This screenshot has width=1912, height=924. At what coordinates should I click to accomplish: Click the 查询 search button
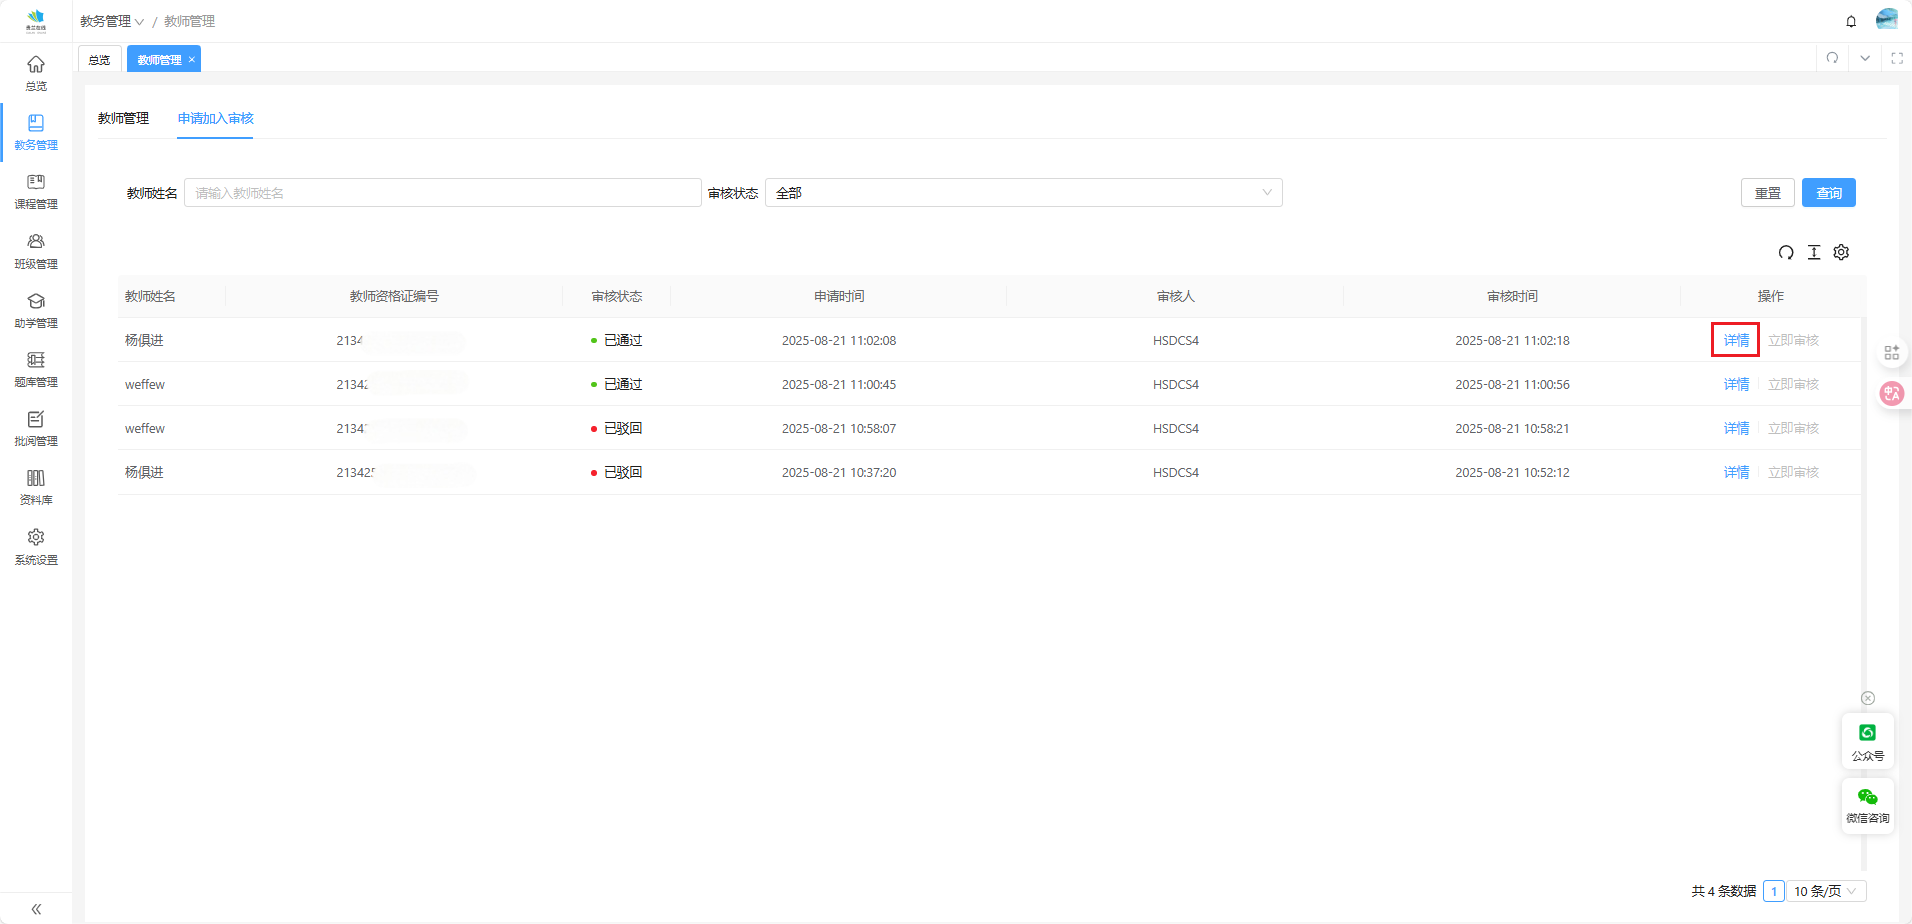(1828, 193)
